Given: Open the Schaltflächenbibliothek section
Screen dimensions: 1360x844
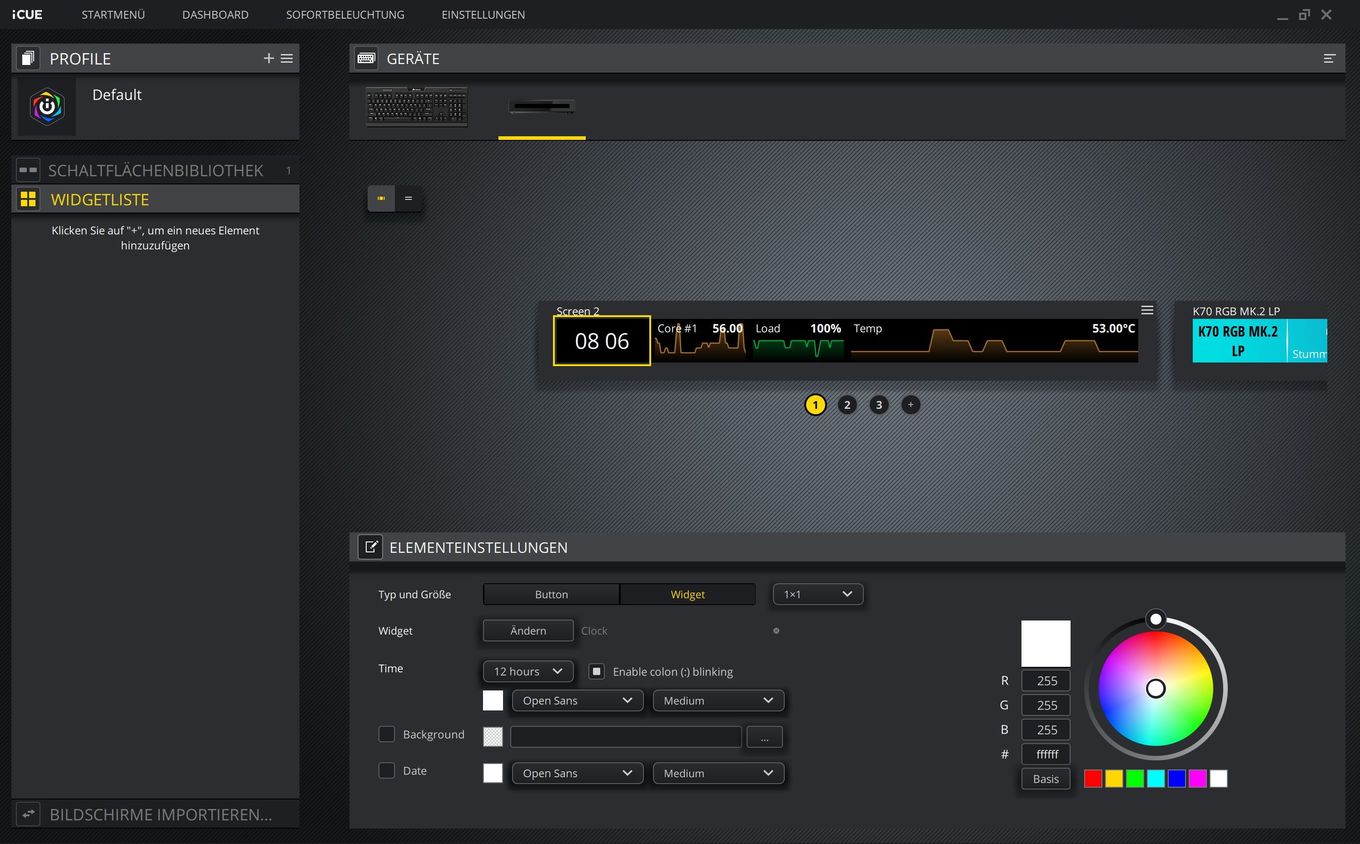Looking at the screenshot, I should point(155,170).
